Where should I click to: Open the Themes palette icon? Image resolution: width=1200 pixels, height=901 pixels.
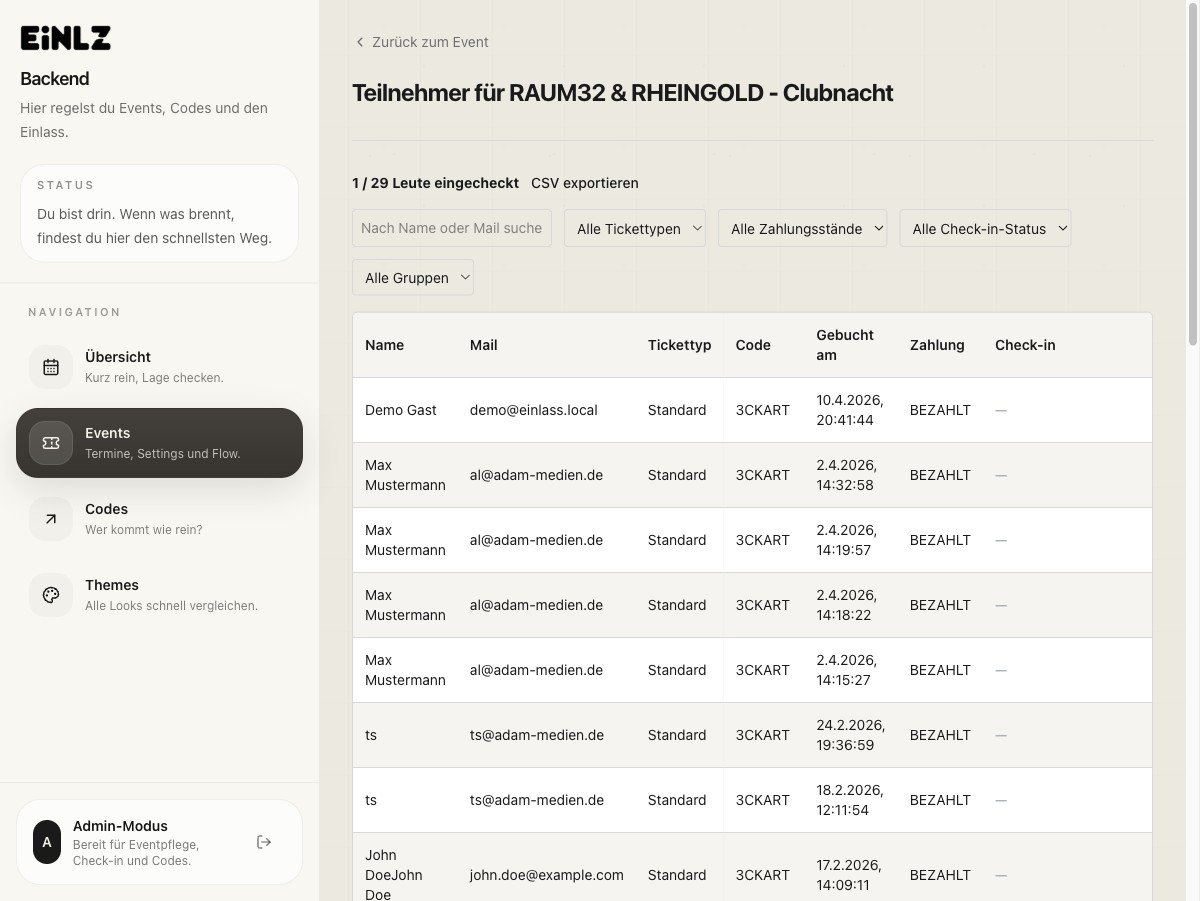point(51,594)
